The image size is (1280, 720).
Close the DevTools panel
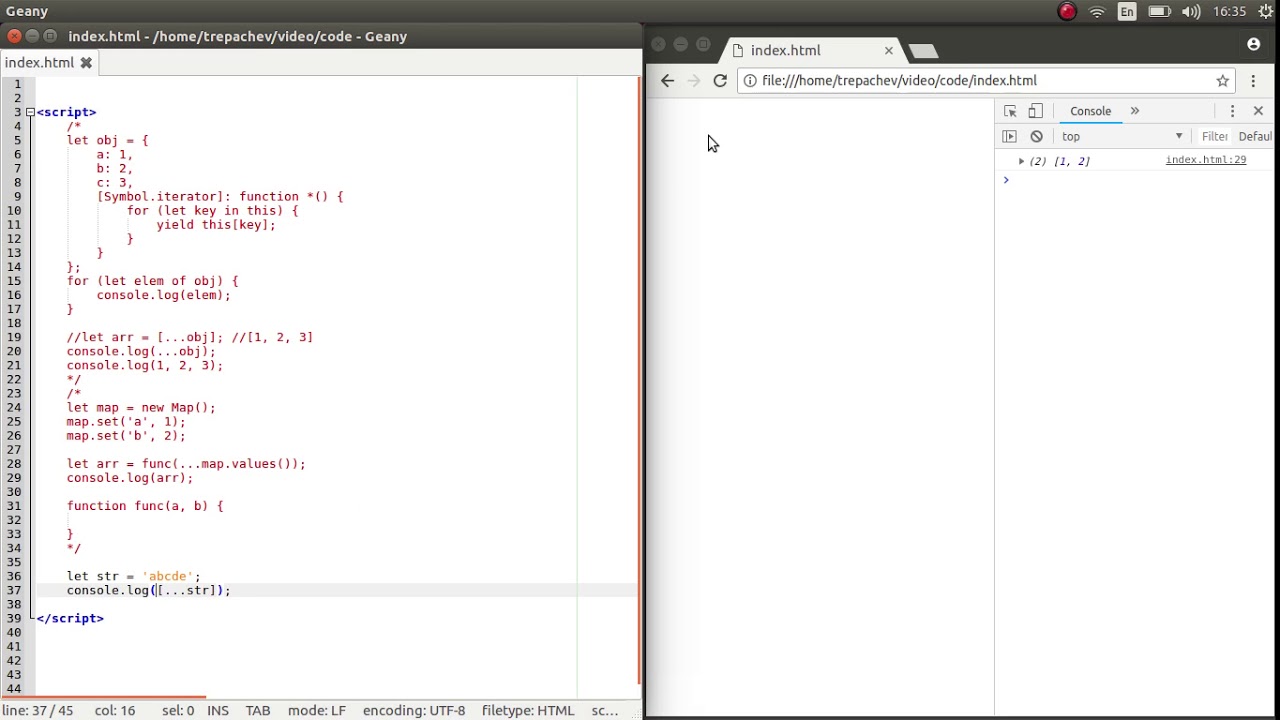(1258, 111)
